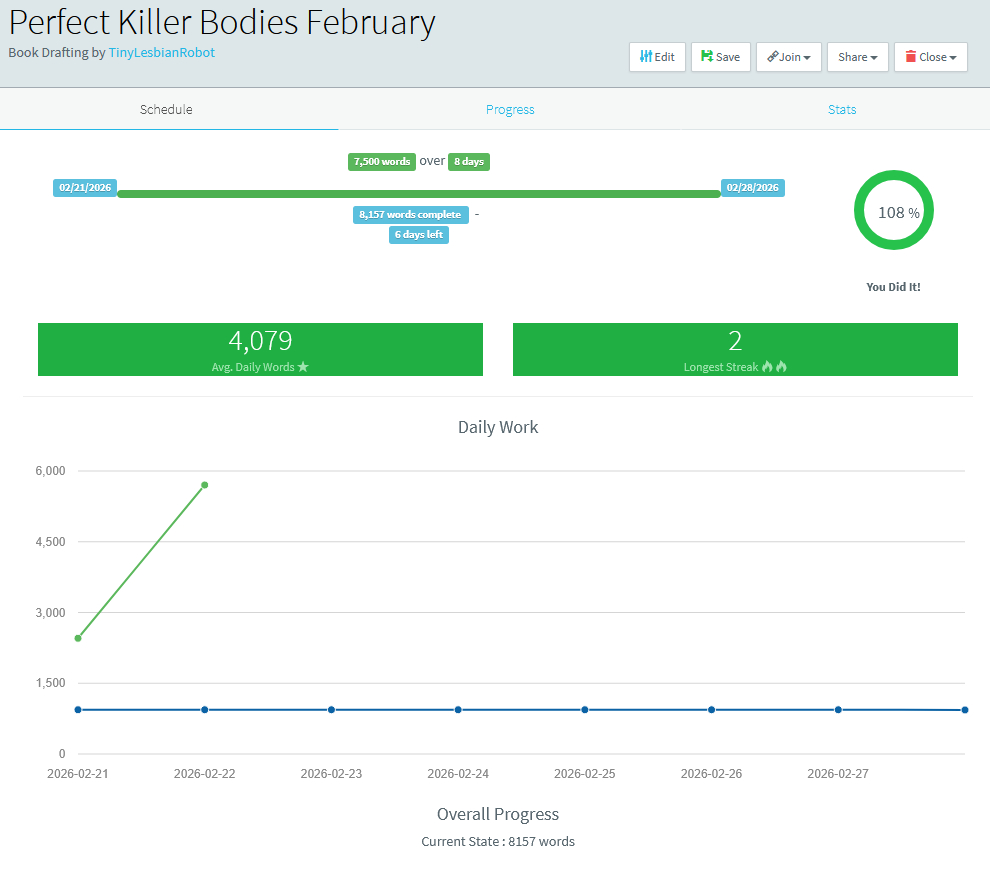Open the Close dropdown caret

pos(953,58)
